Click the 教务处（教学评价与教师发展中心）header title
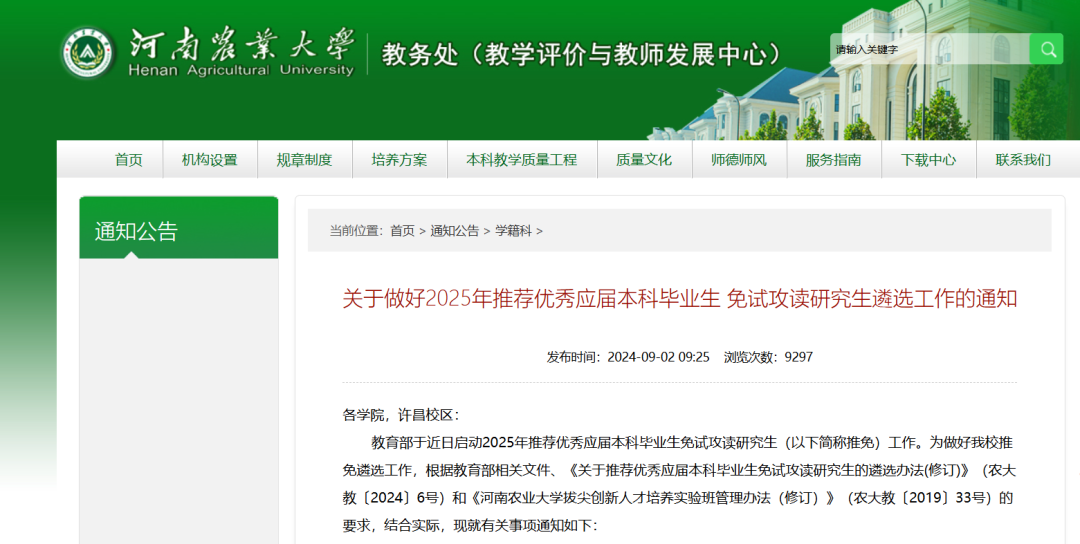 pos(584,54)
